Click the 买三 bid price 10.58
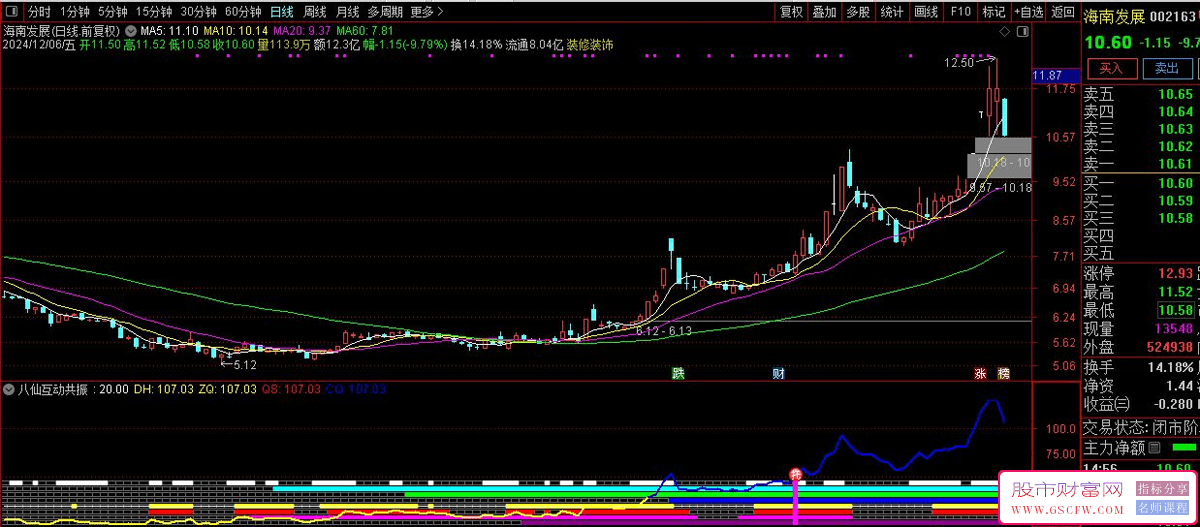 [x=1175, y=218]
